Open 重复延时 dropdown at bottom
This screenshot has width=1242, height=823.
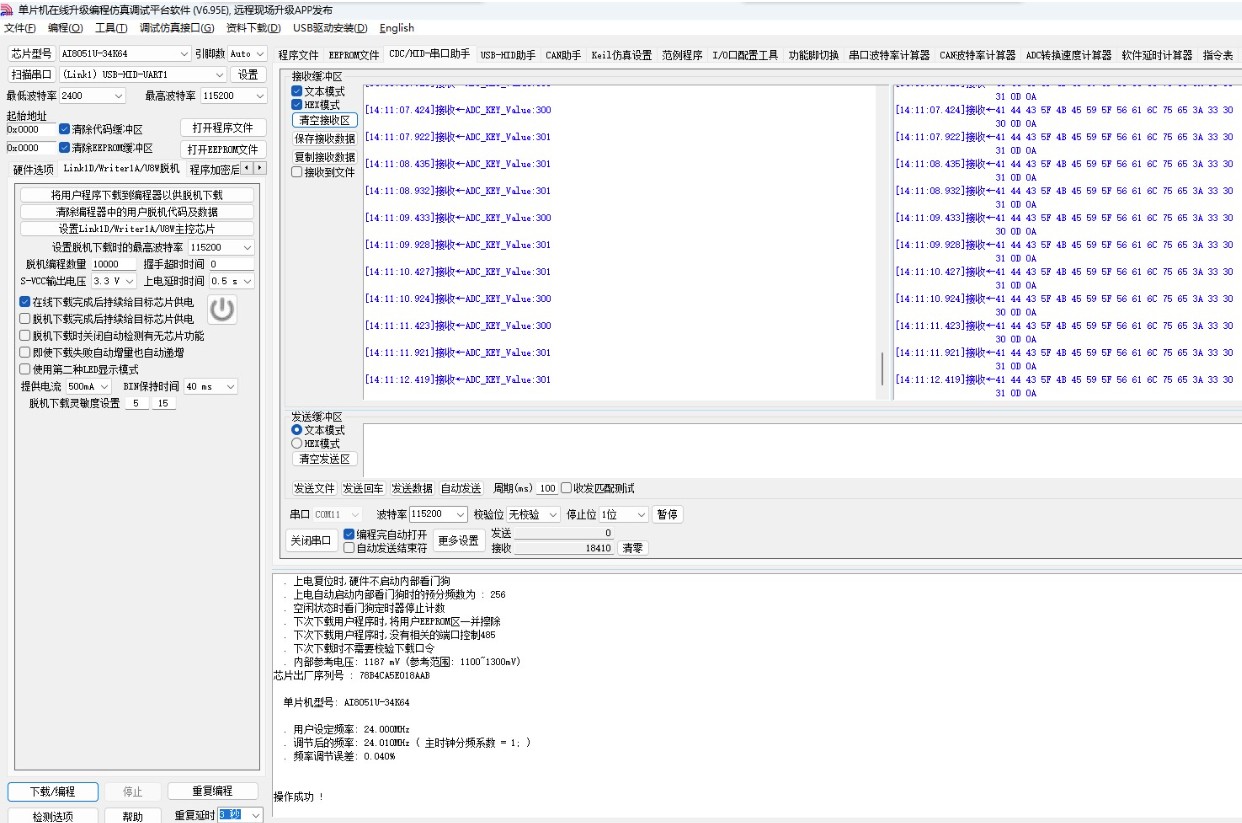click(x=241, y=816)
